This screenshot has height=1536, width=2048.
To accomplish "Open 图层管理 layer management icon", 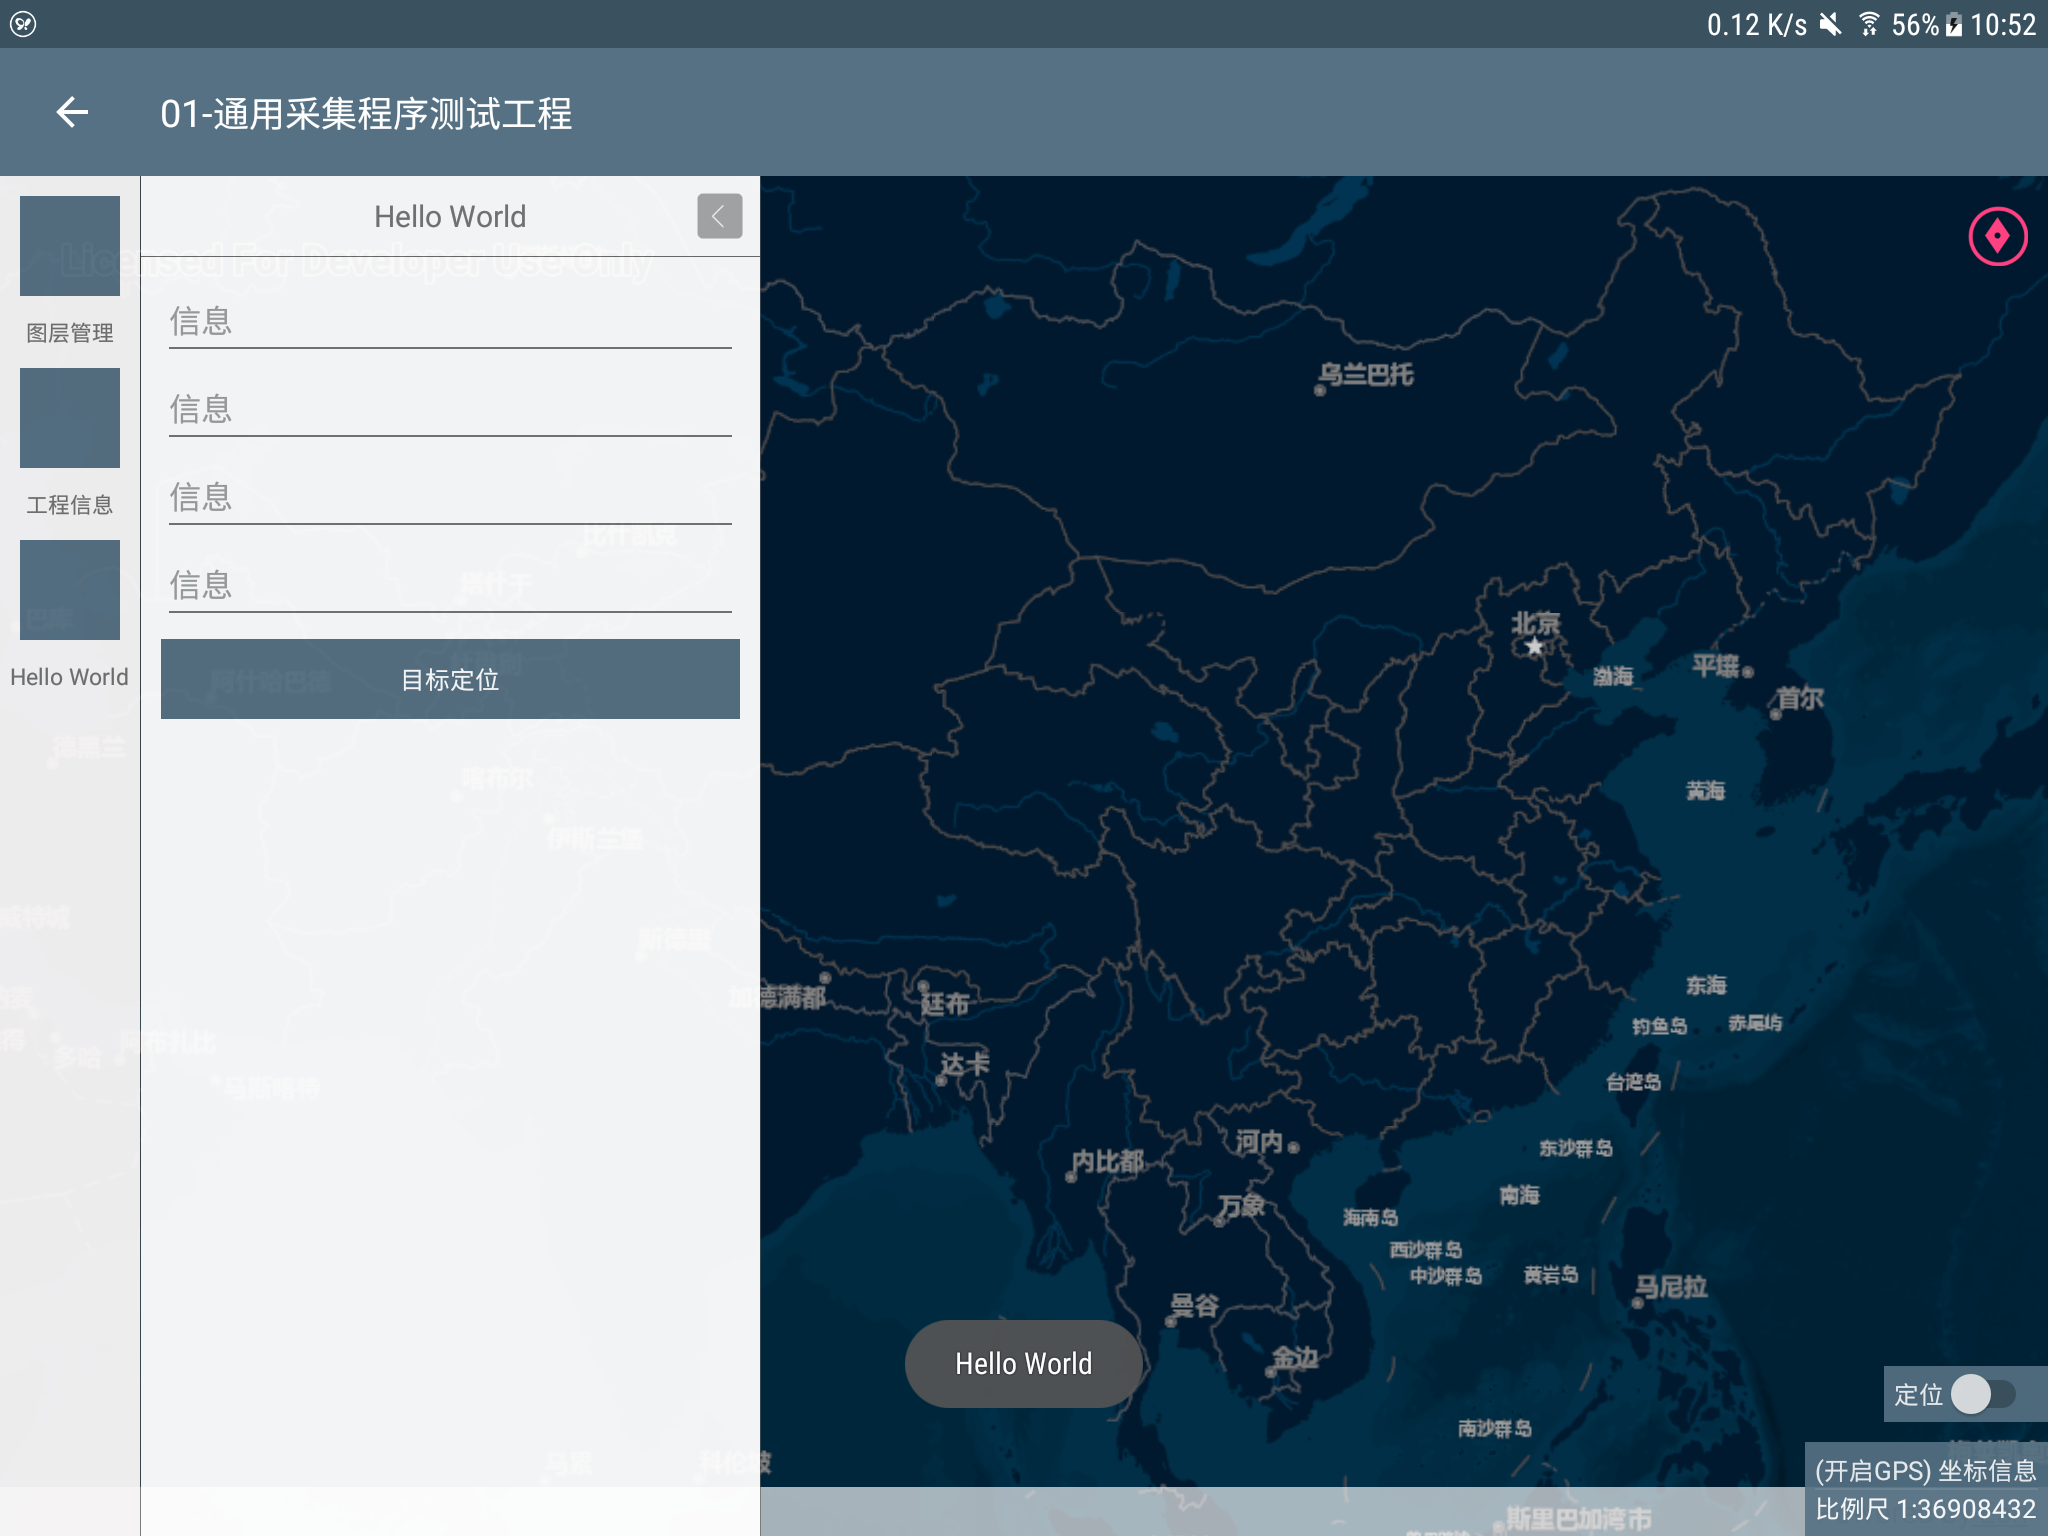I will 70,246.
